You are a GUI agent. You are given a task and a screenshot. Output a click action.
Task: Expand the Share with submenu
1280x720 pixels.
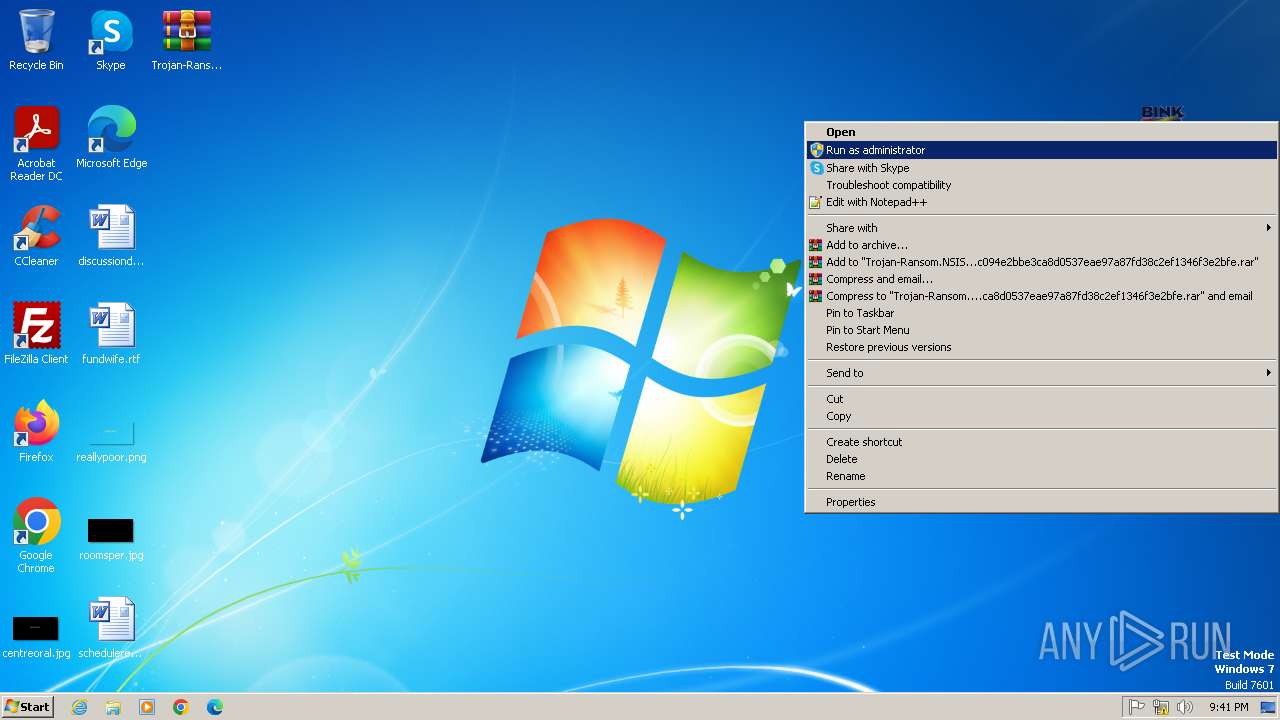coord(1041,228)
